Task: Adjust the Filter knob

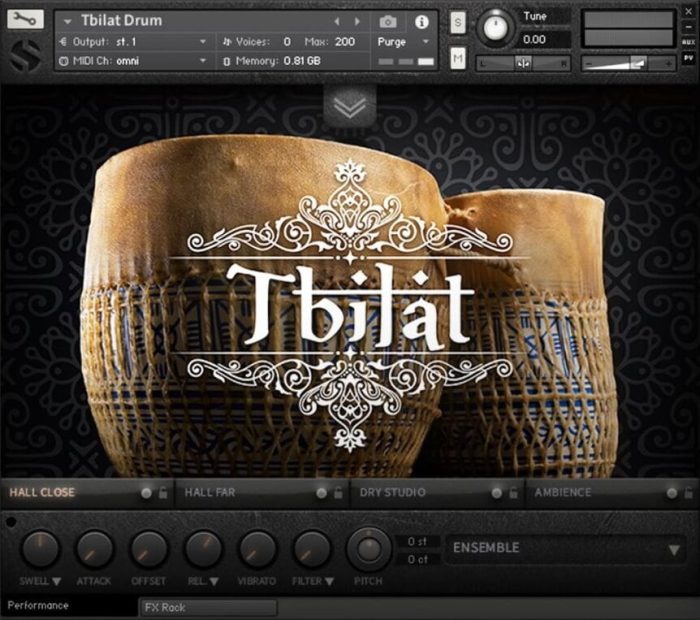Action: click(x=312, y=549)
